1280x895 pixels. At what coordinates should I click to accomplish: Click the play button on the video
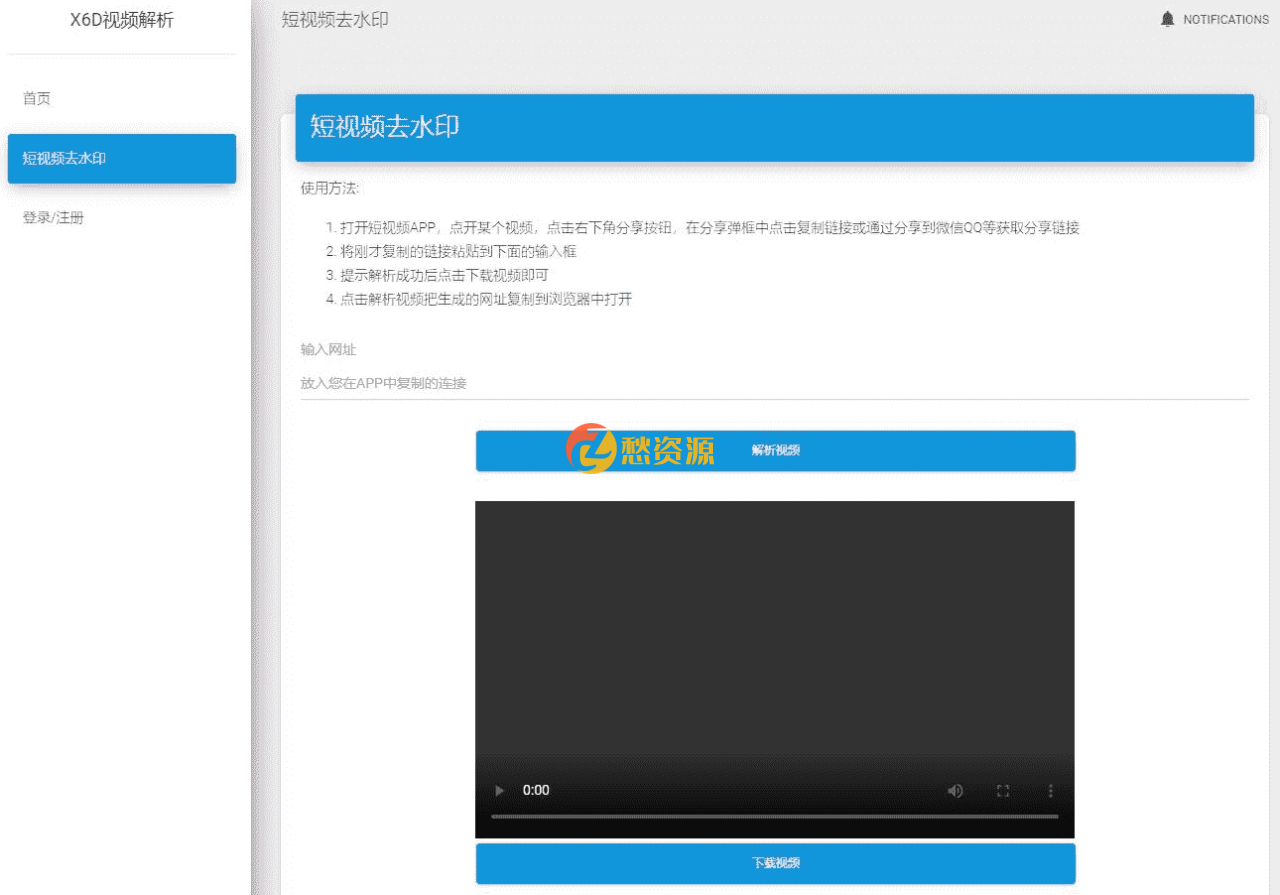tap(498, 790)
